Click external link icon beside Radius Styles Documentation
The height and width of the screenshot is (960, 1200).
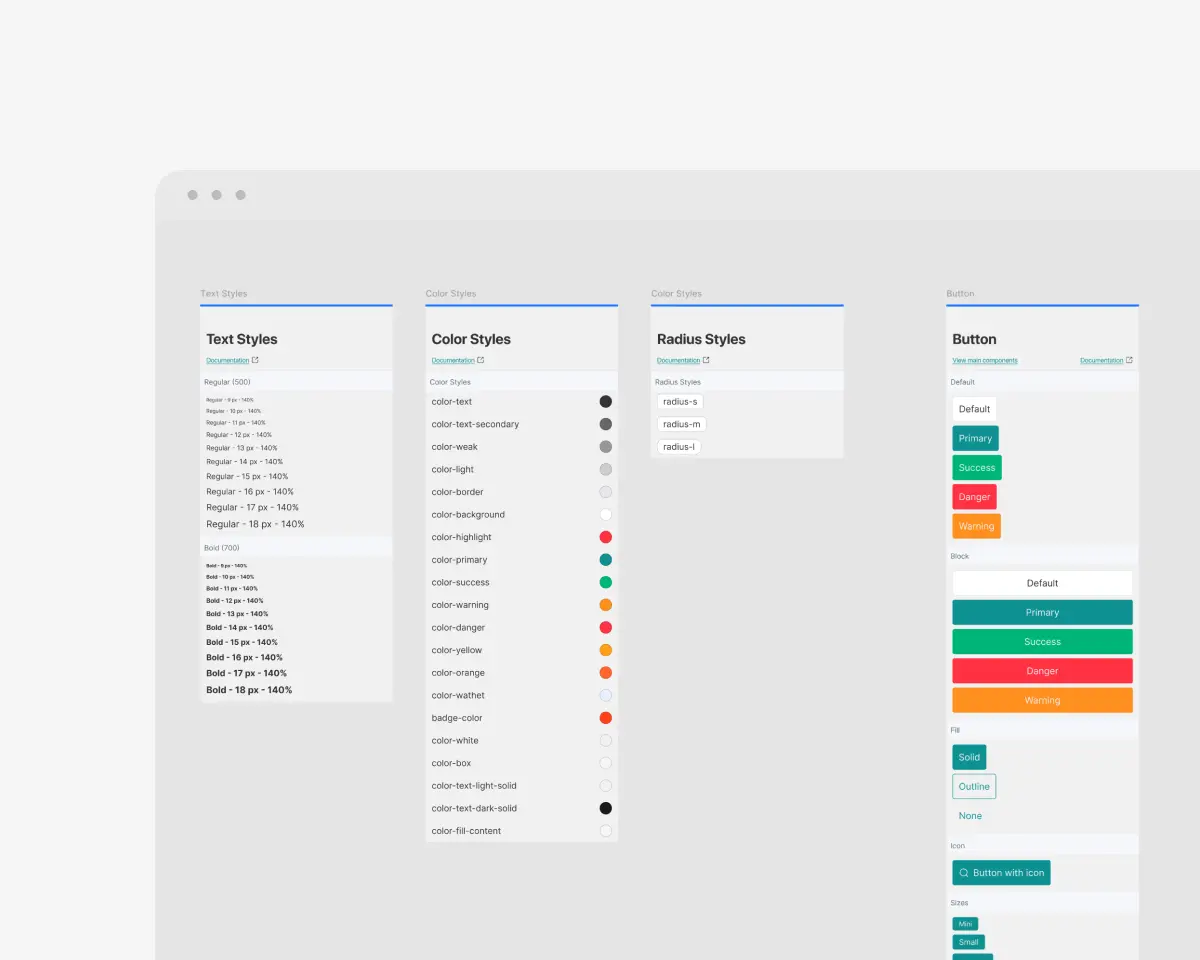pos(706,360)
